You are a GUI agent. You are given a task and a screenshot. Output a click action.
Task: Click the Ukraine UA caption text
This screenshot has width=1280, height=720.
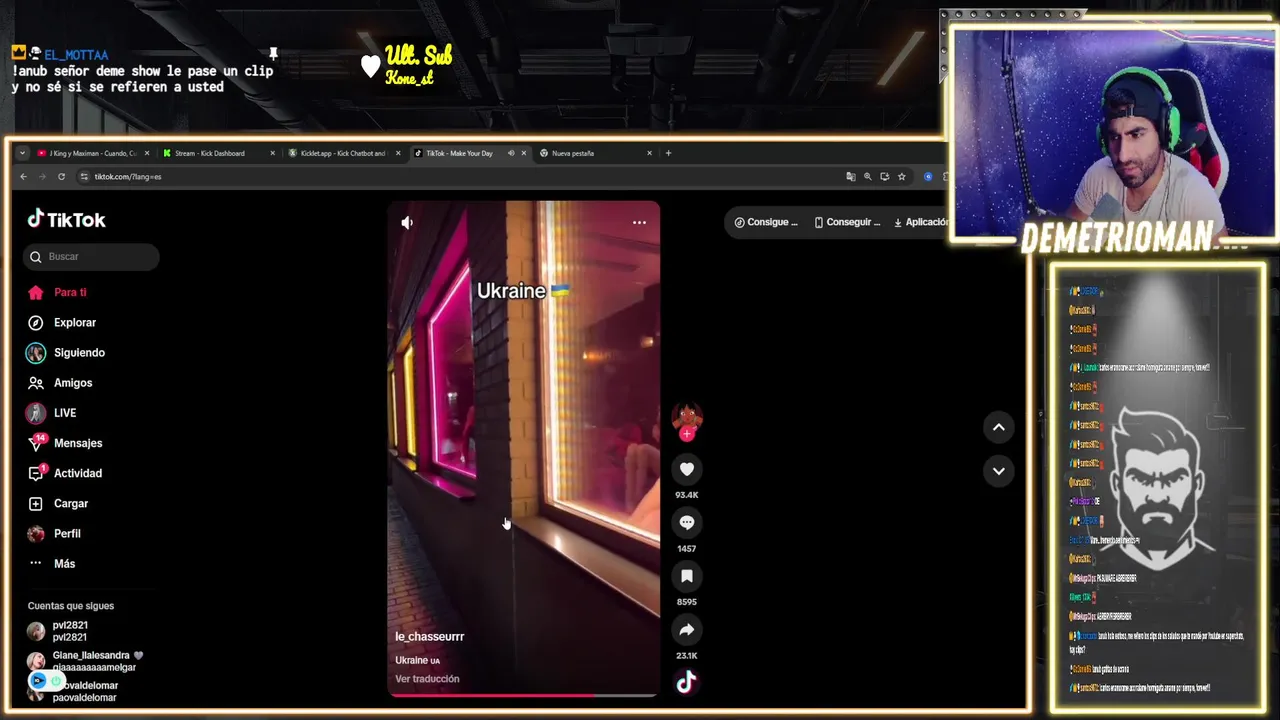pyautogui.click(x=417, y=660)
